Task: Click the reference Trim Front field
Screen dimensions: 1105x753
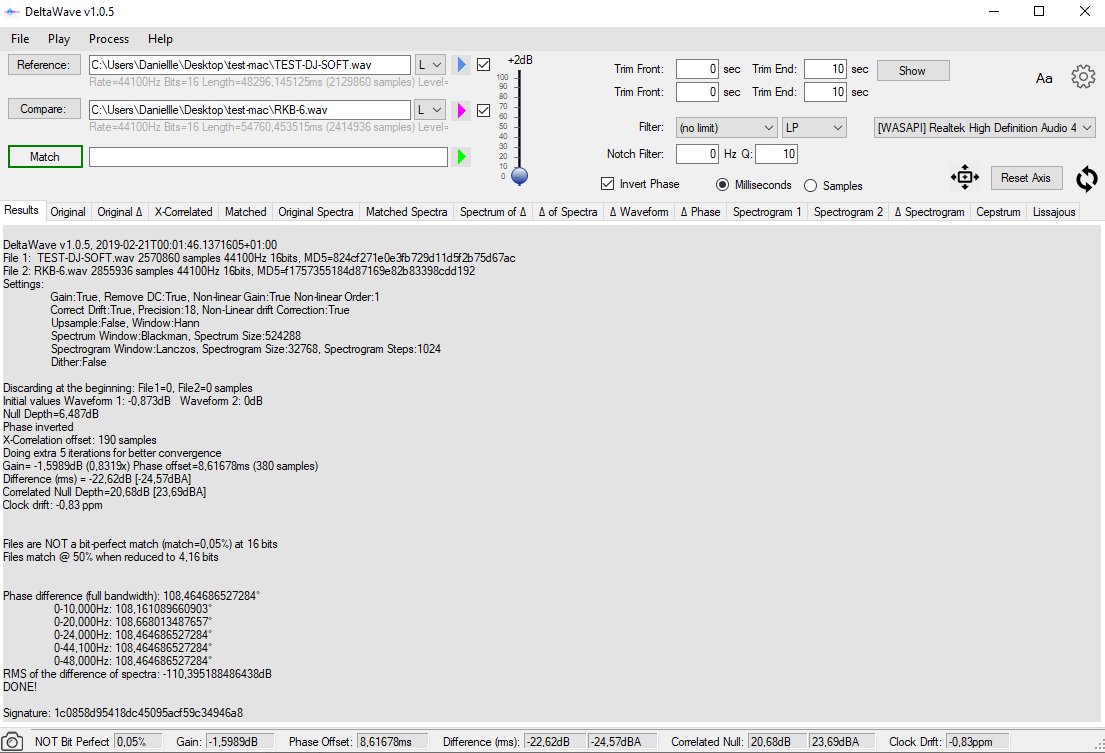Action: click(697, 69)
